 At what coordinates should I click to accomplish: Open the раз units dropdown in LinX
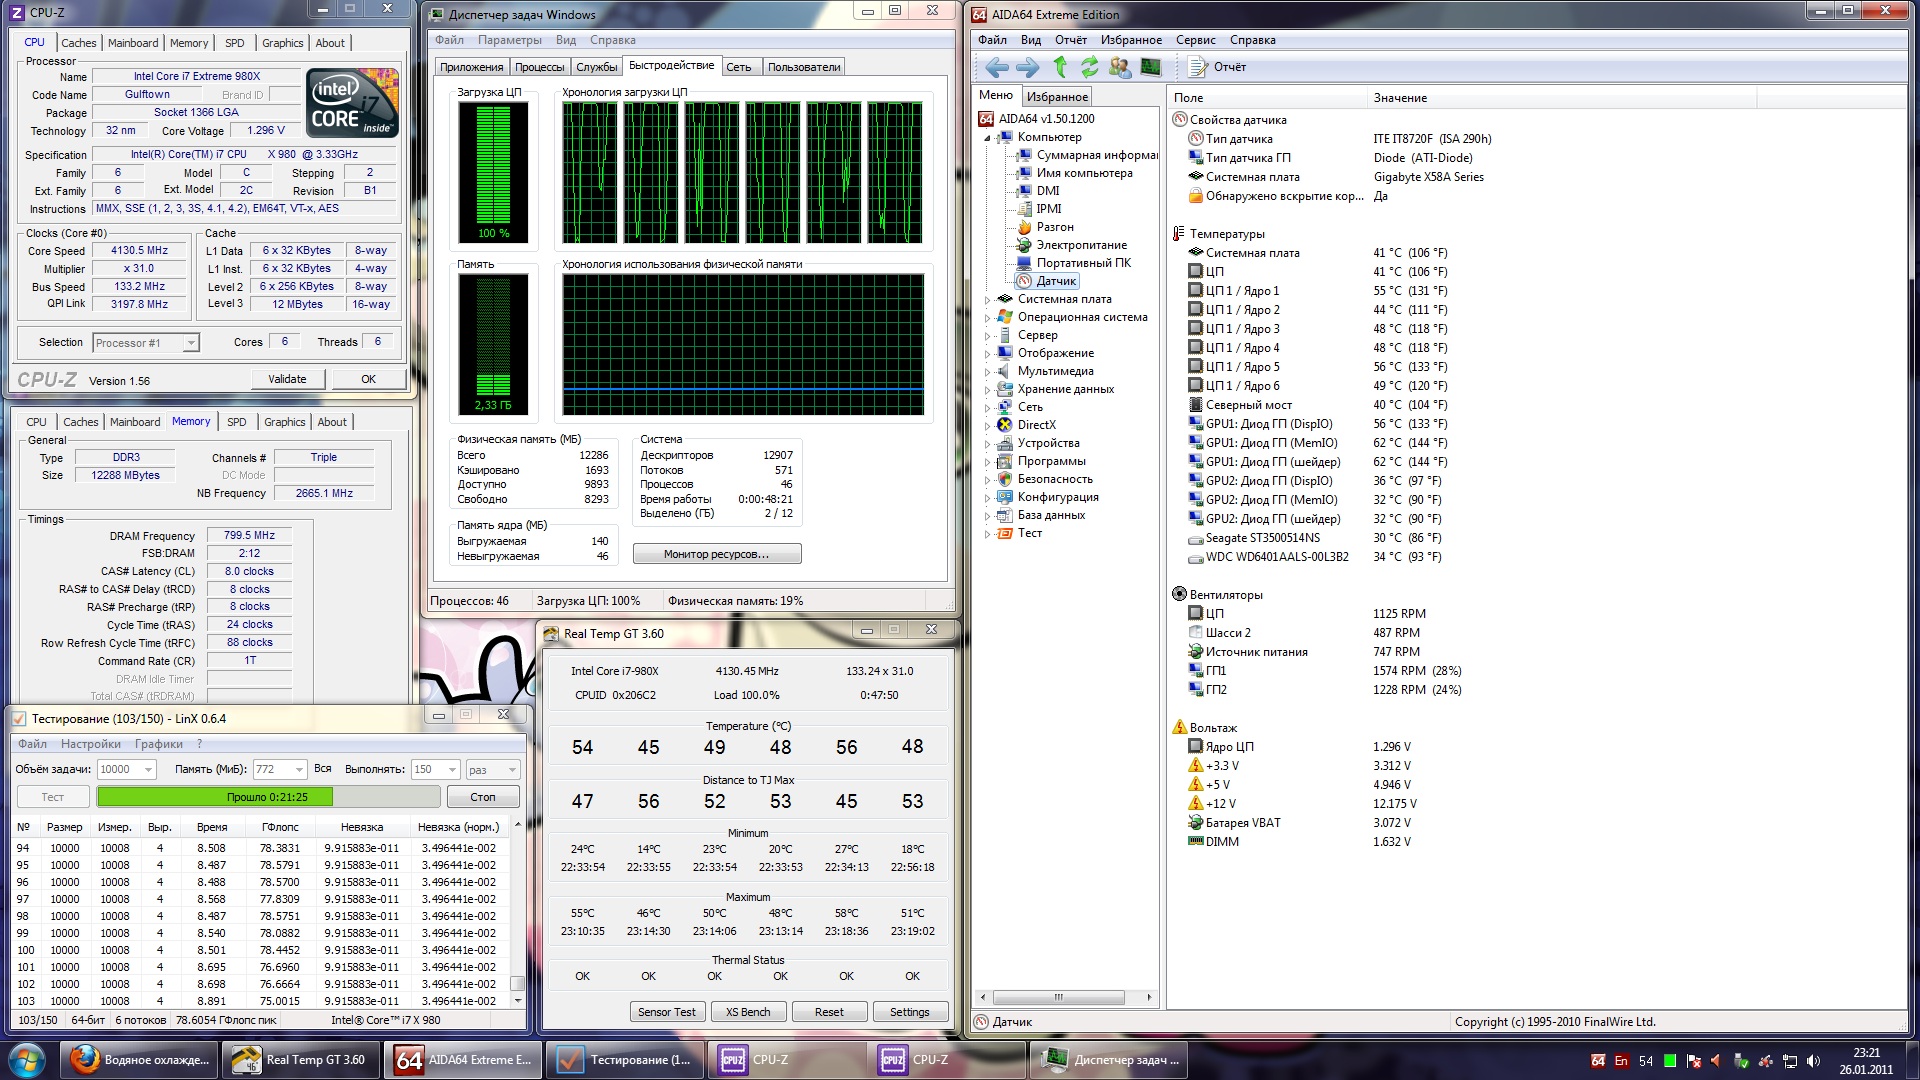[493, 769]
